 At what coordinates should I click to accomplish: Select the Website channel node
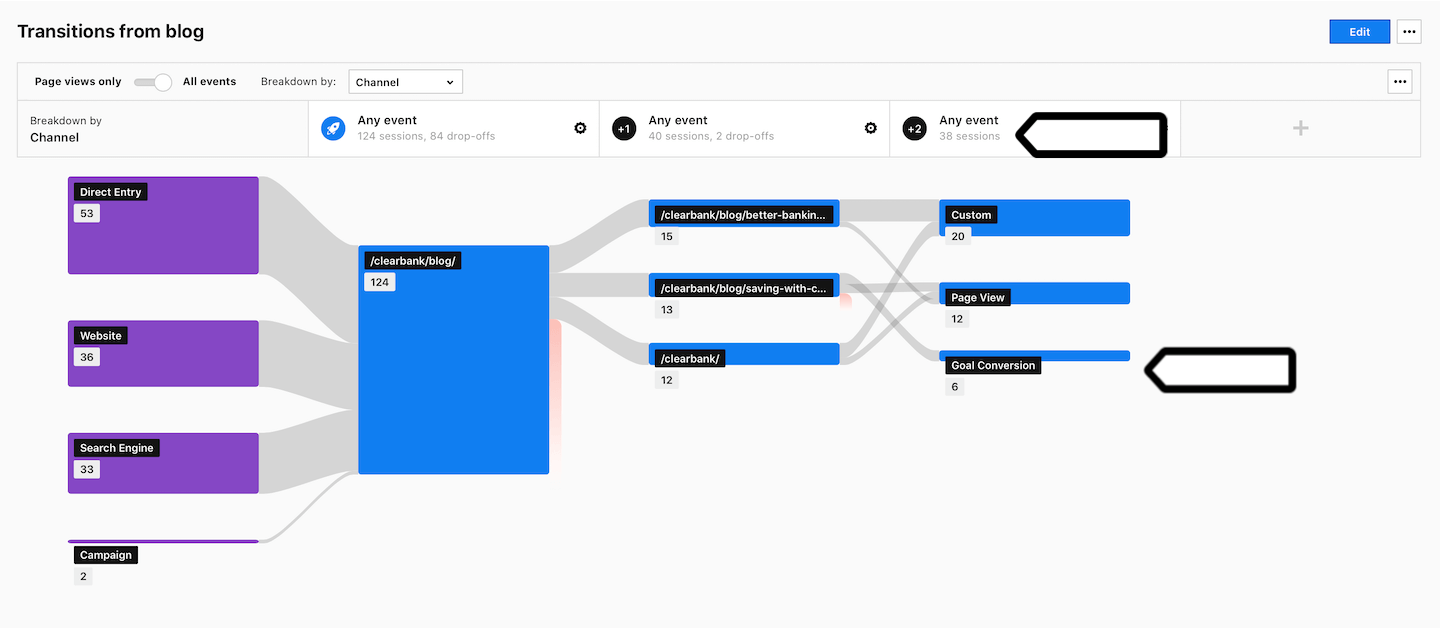(163, 353)
